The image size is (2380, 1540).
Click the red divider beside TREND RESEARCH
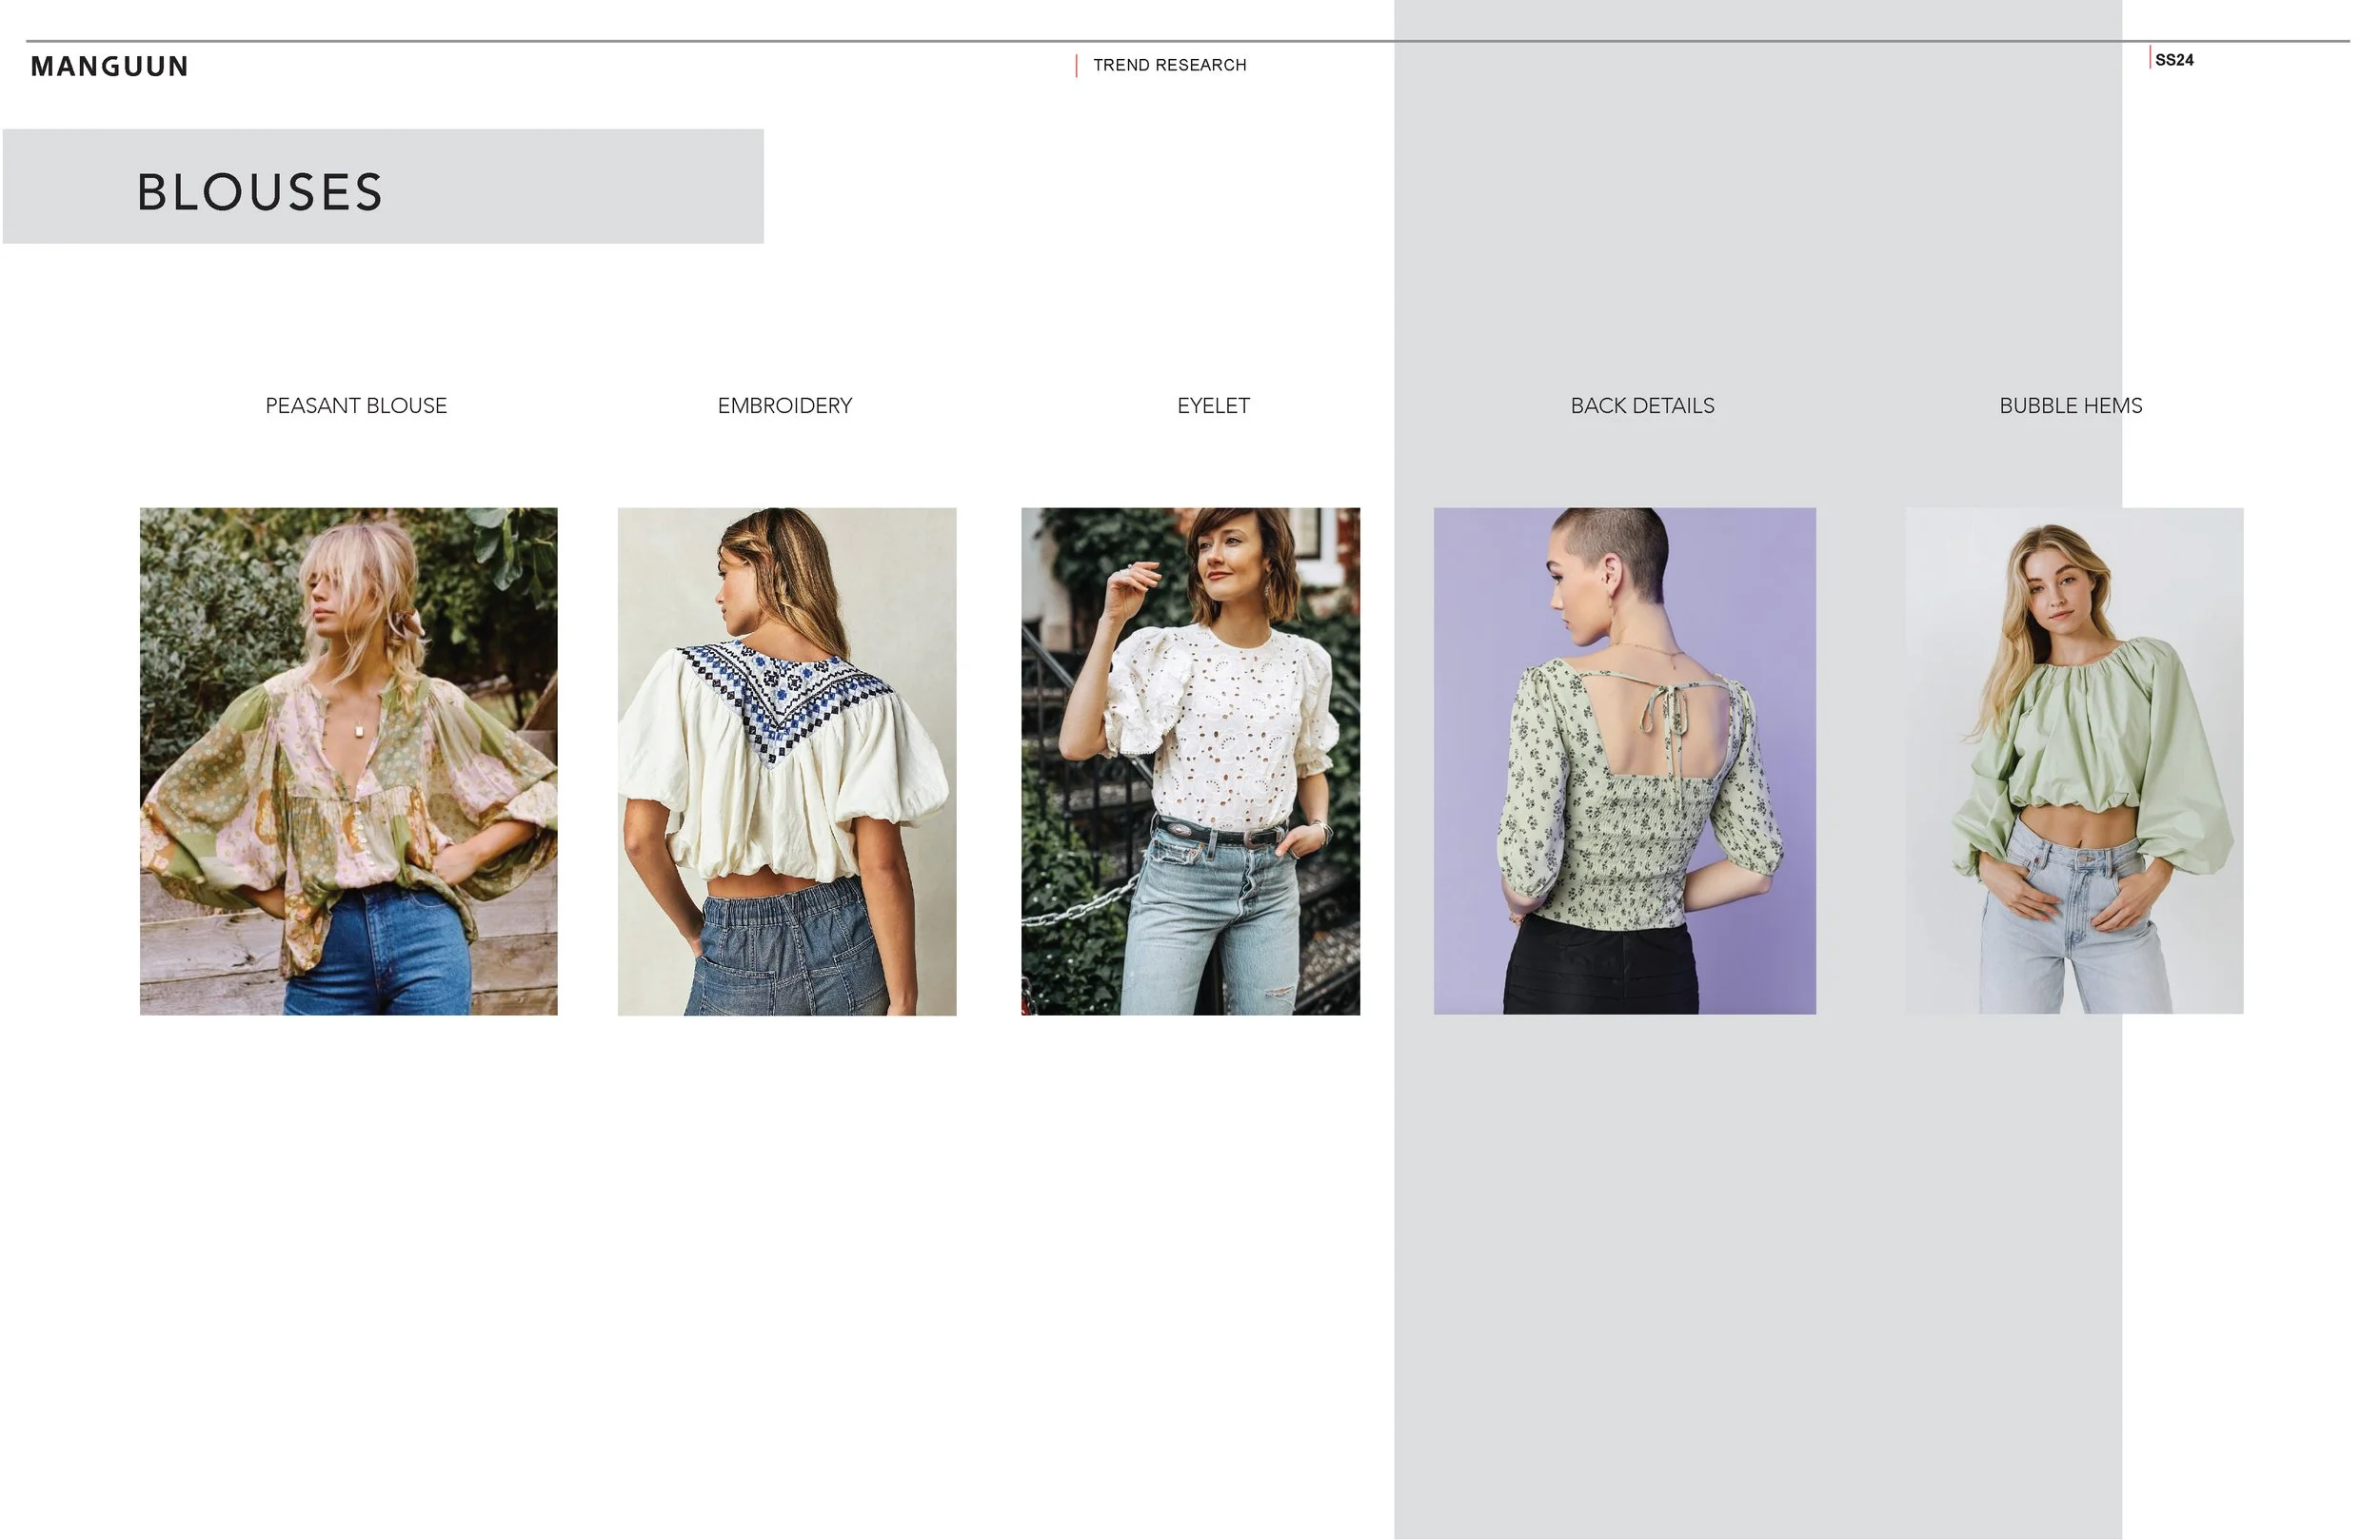tap(1076, 66)
